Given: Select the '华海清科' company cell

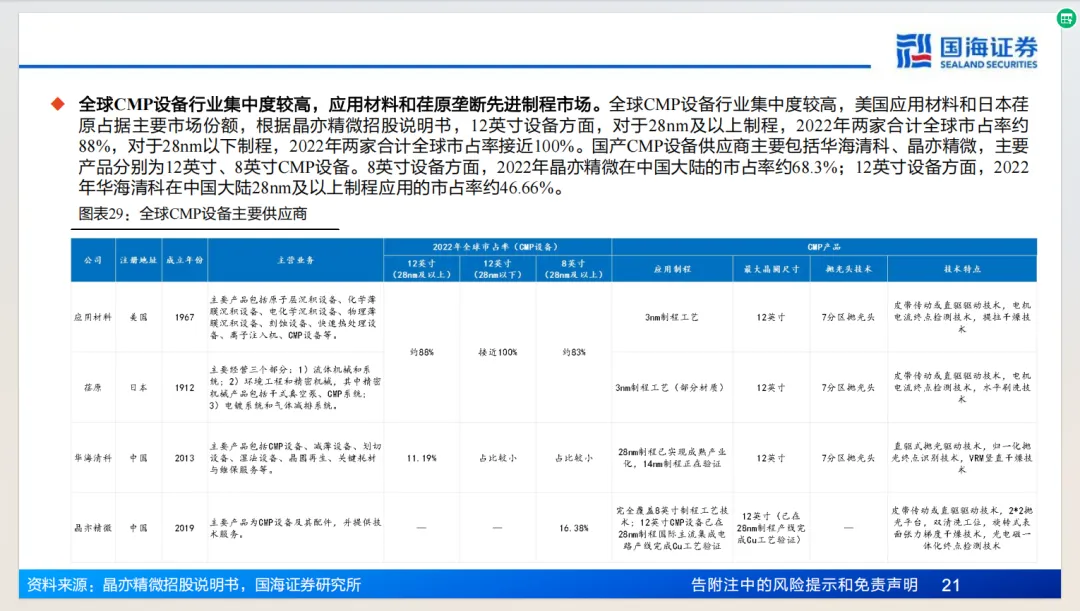Looking at the screenshot, I should 93,458.
